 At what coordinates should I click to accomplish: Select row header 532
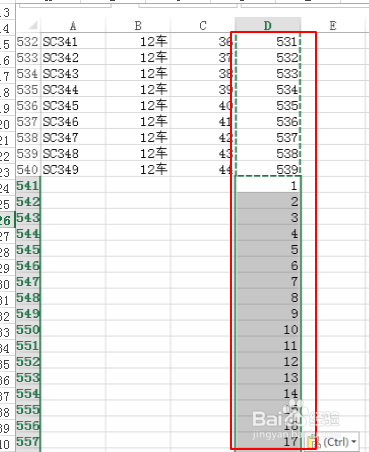28,41
